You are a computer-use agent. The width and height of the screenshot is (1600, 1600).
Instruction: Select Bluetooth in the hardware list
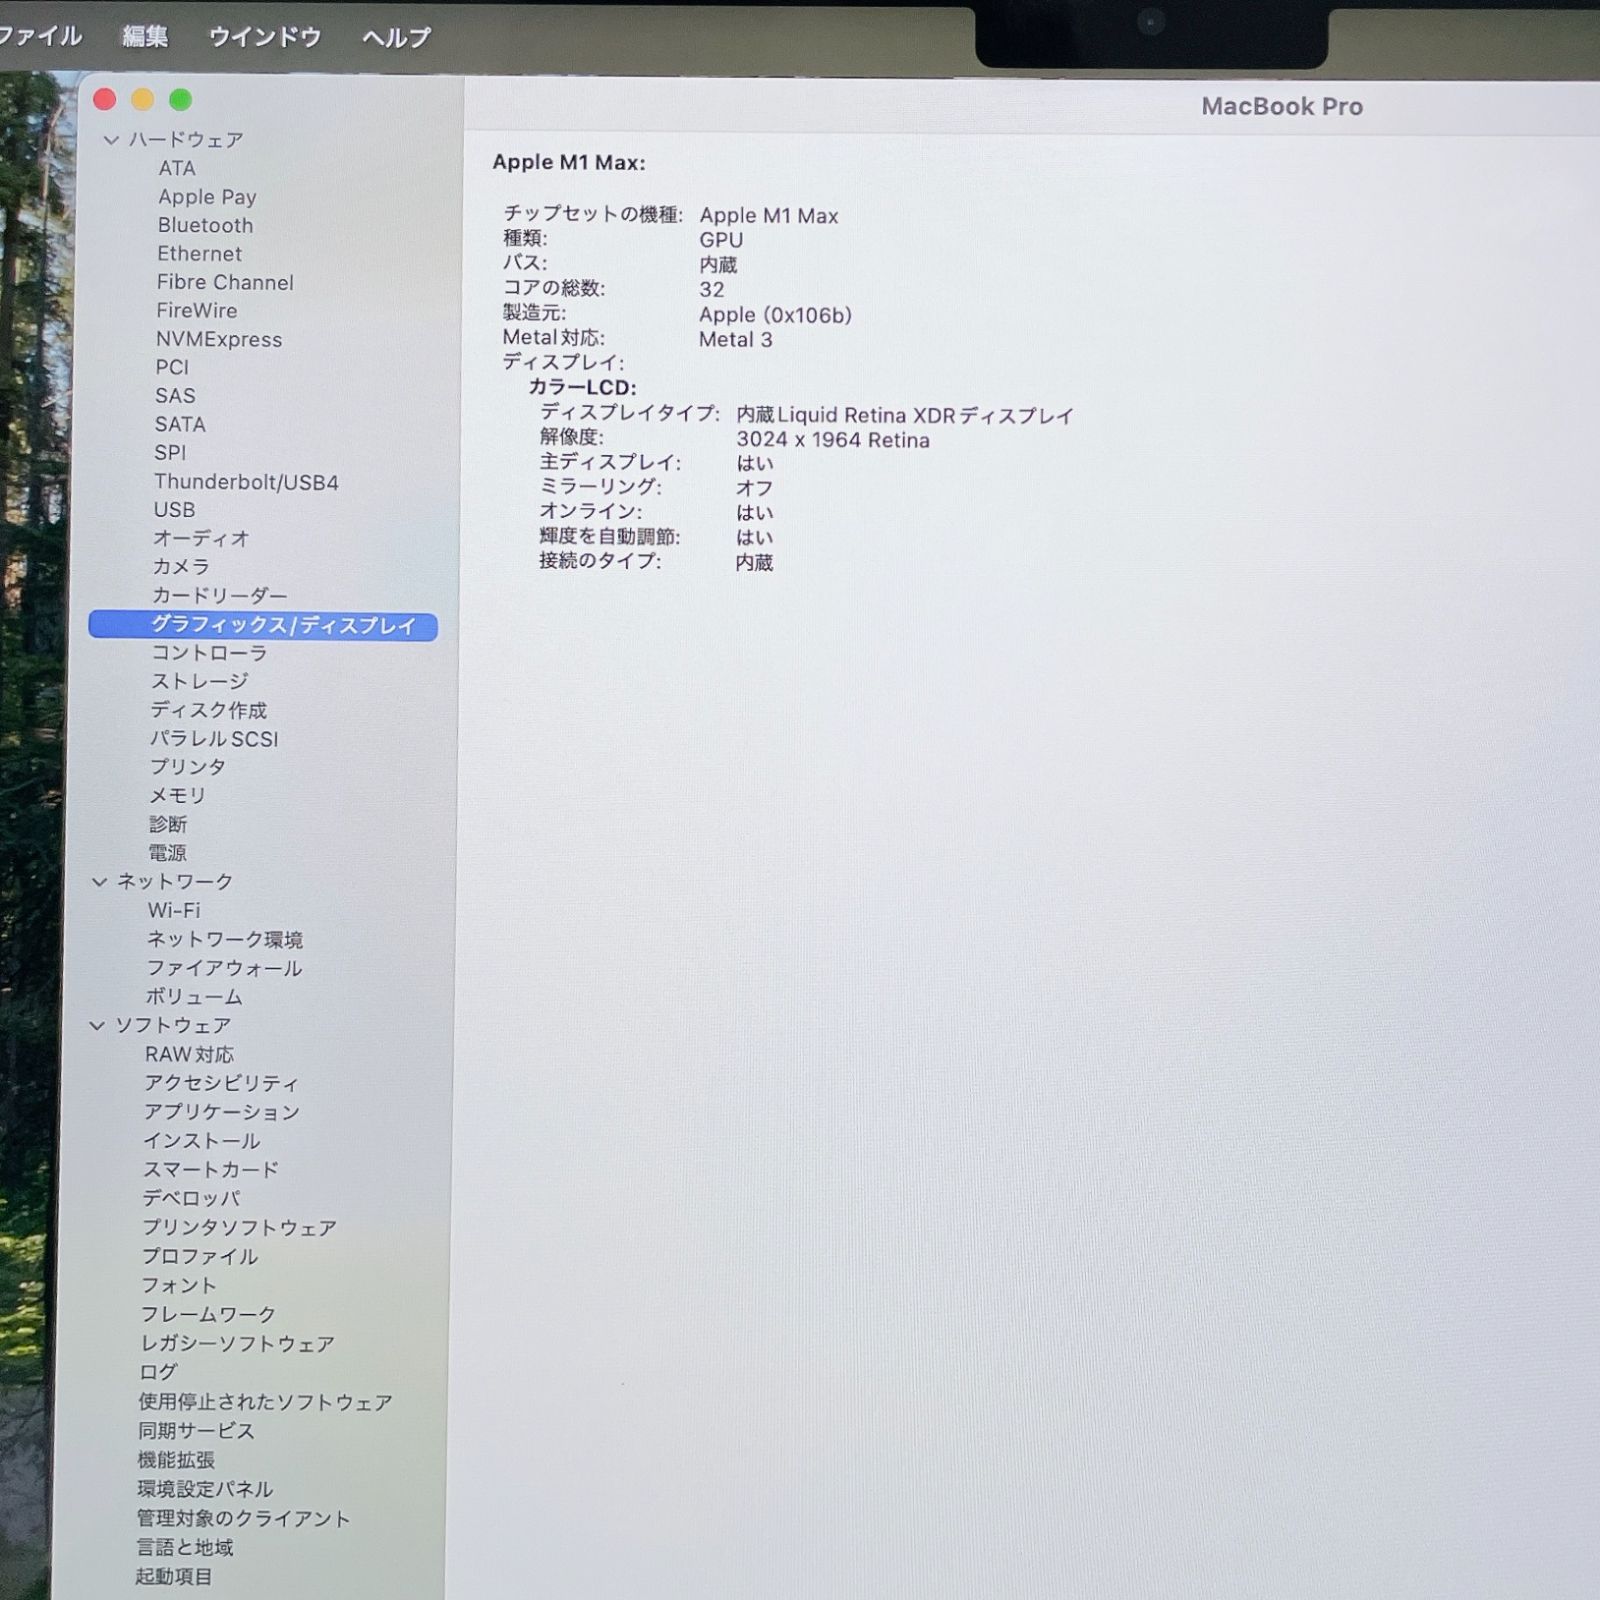pos(205,225)
